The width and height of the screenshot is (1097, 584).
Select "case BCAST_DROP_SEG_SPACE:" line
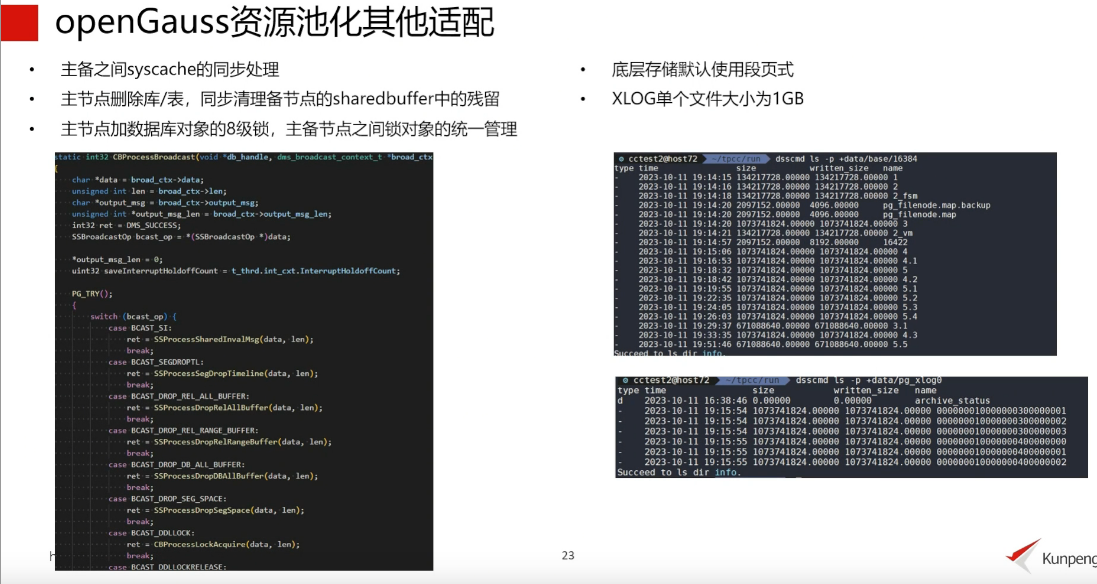(x=167, y=499)
